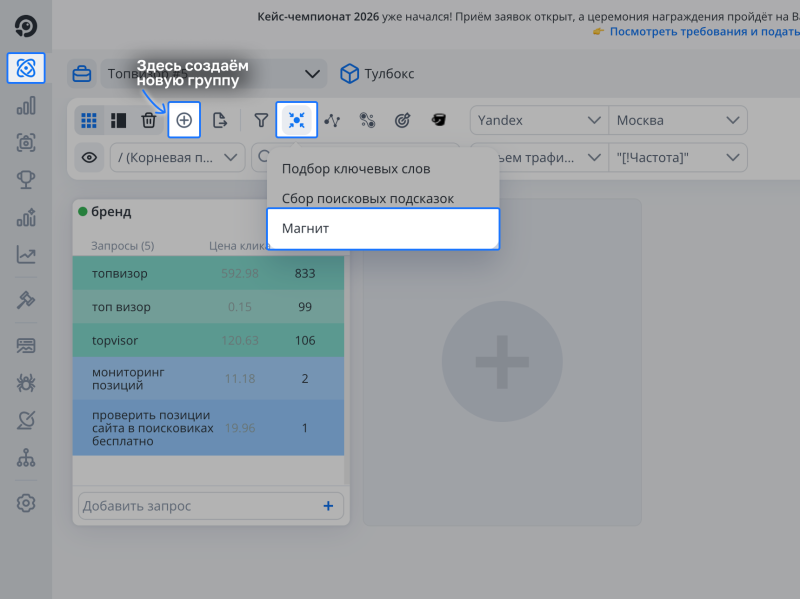Click frequency value 833

point(305,273)
